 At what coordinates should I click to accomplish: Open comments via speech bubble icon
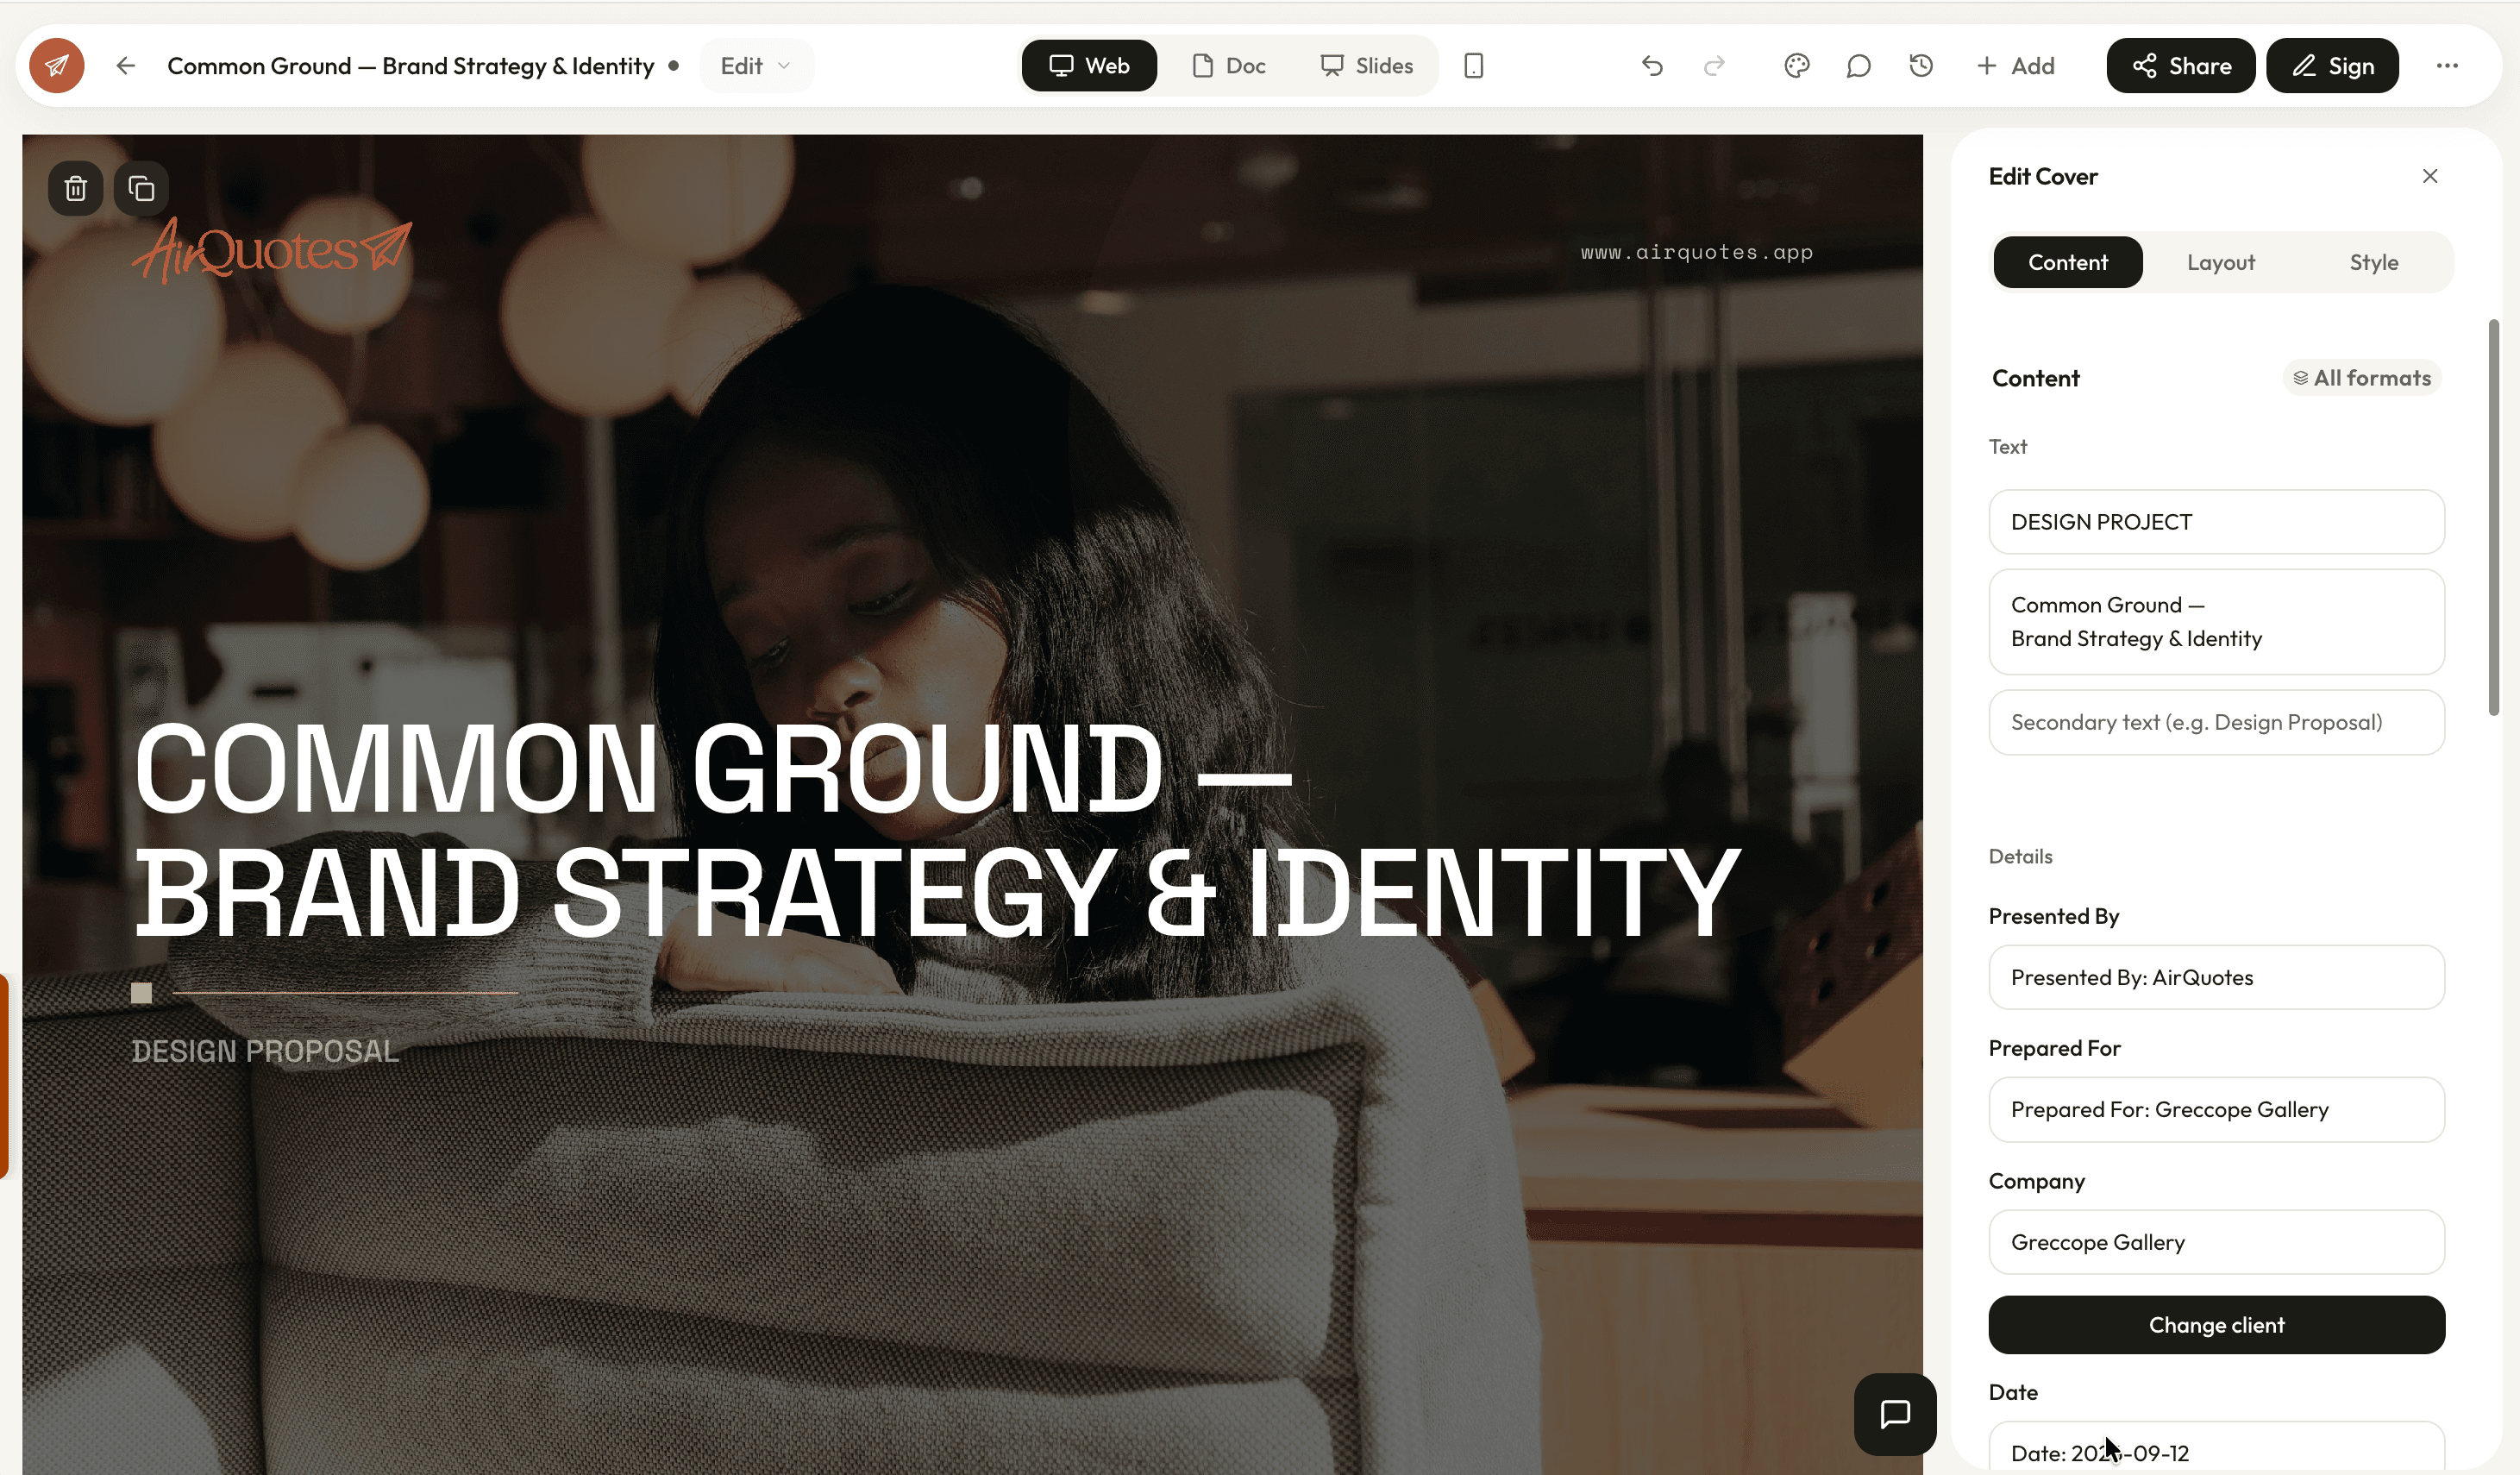1858,66
